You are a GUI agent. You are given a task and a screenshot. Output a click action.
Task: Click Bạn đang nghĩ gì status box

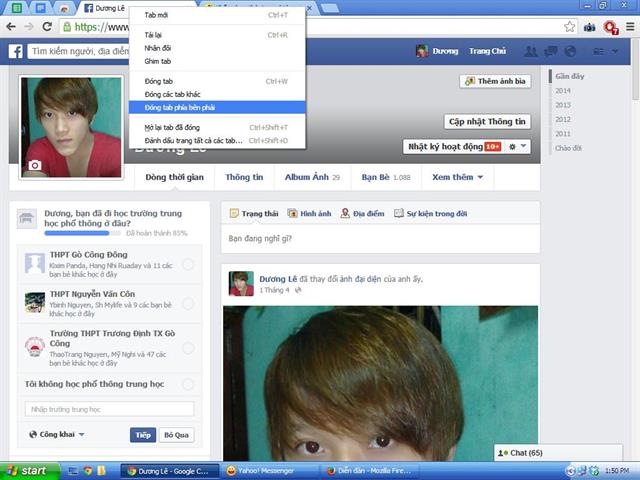(380, 238)
